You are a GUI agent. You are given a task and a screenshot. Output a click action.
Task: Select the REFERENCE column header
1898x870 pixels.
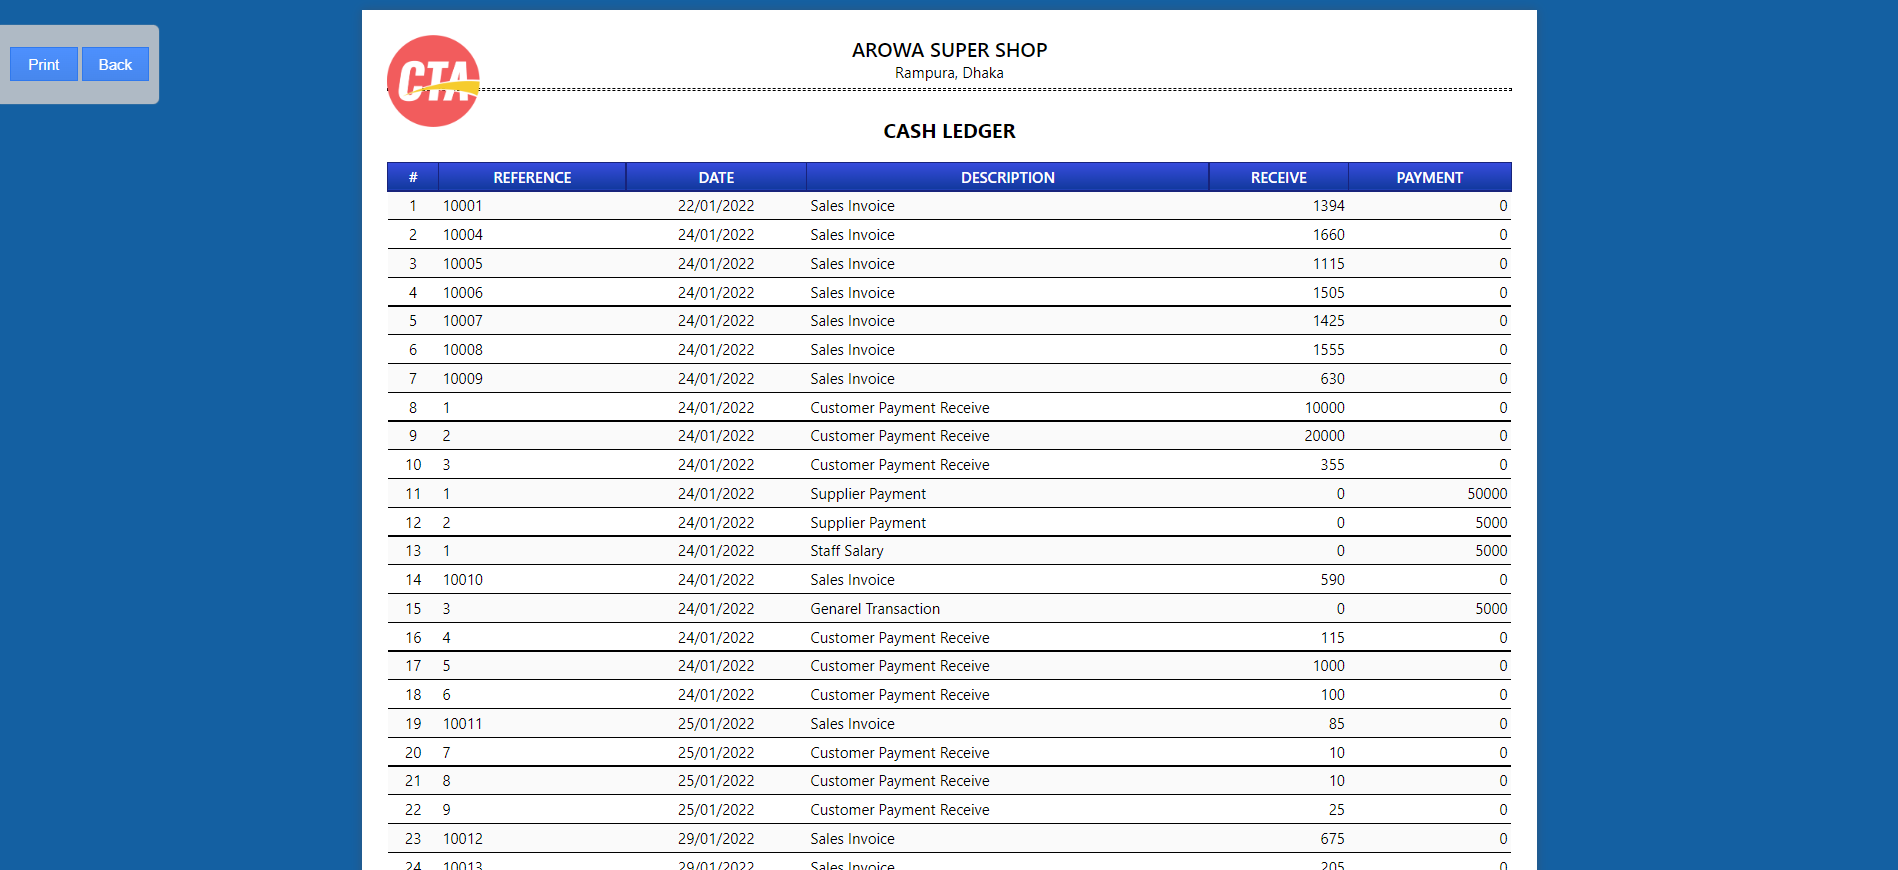pyautogui.click(x=532, y=177)
